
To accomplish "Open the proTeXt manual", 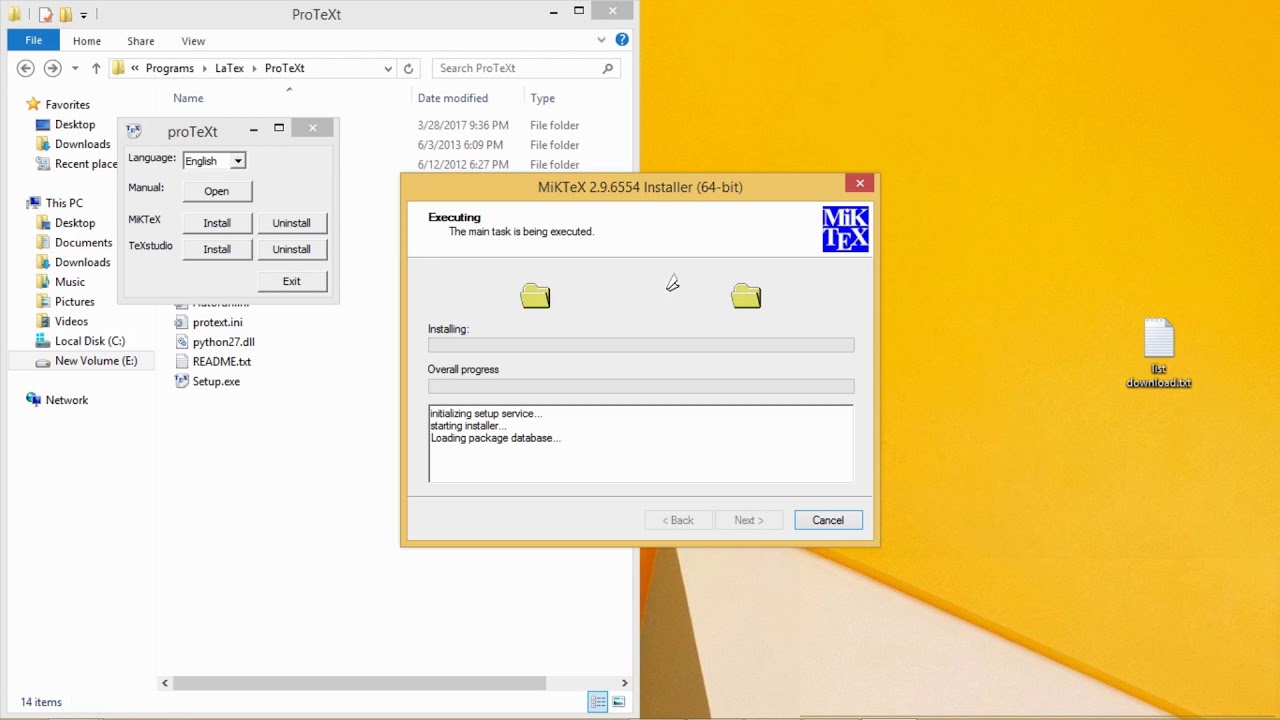I will 217,191.
